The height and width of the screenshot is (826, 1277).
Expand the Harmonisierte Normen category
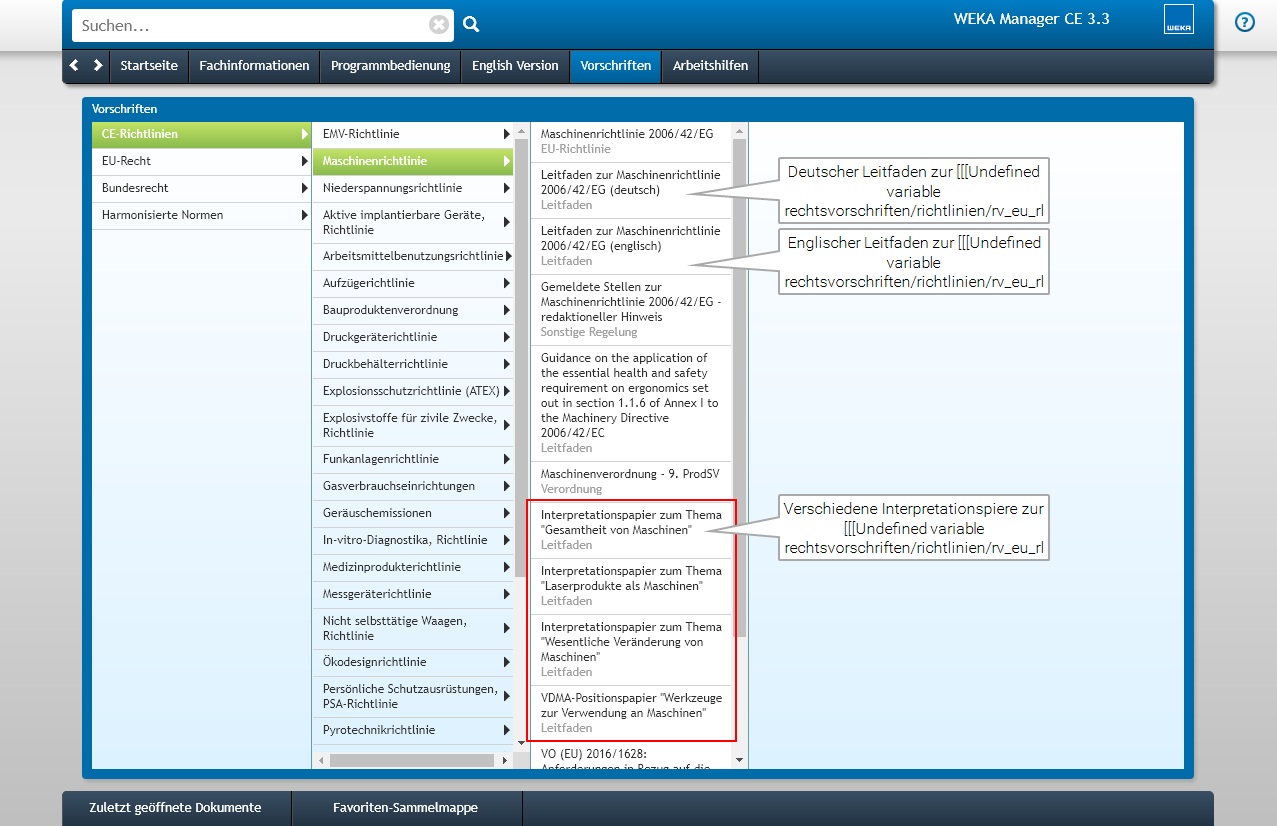coord(201,215)
